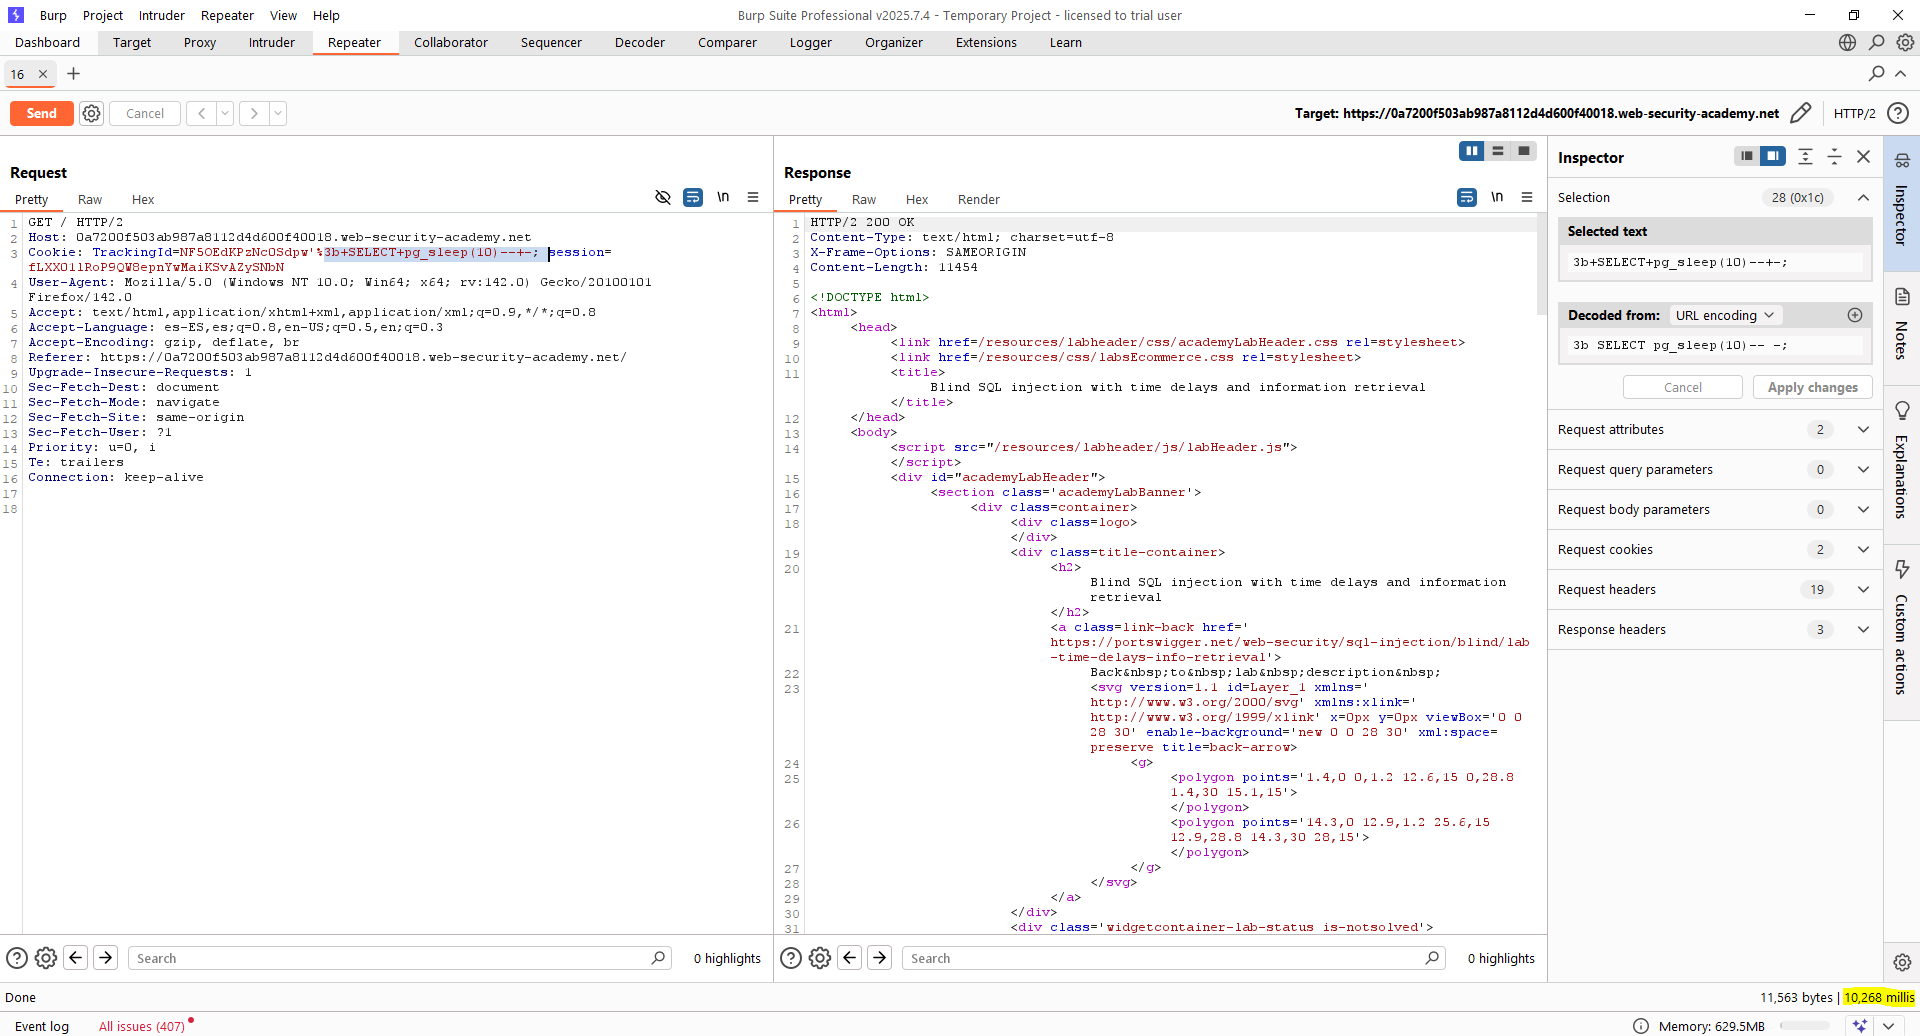Dock Inspector to the right
The height and width of the screenshot is (1036, 1920).
point(1773,156)
